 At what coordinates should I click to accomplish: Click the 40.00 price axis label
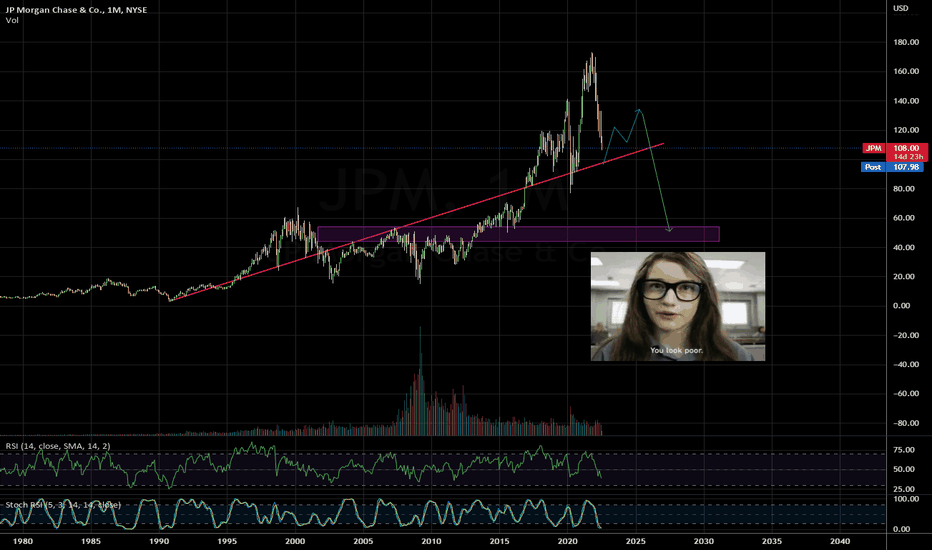pos(903,247)
